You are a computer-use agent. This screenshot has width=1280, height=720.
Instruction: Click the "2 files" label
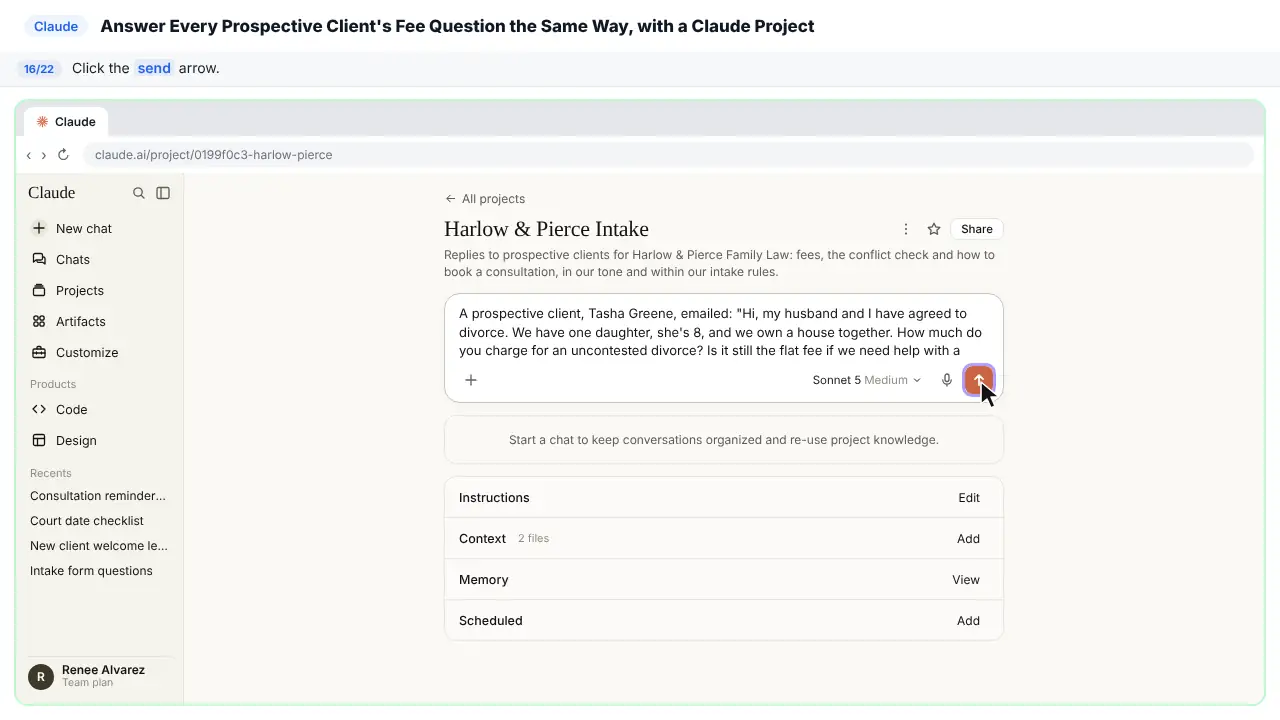[533, 539]
